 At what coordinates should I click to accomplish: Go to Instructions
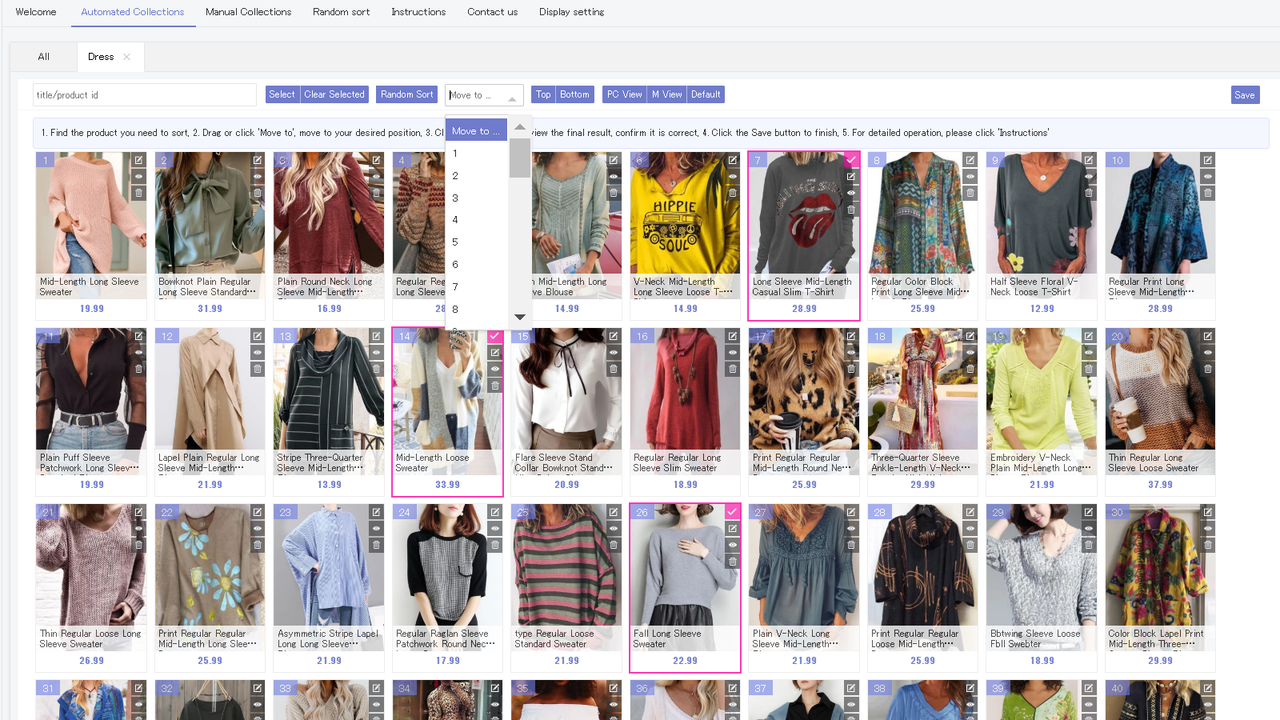click(x=419, y=12)
